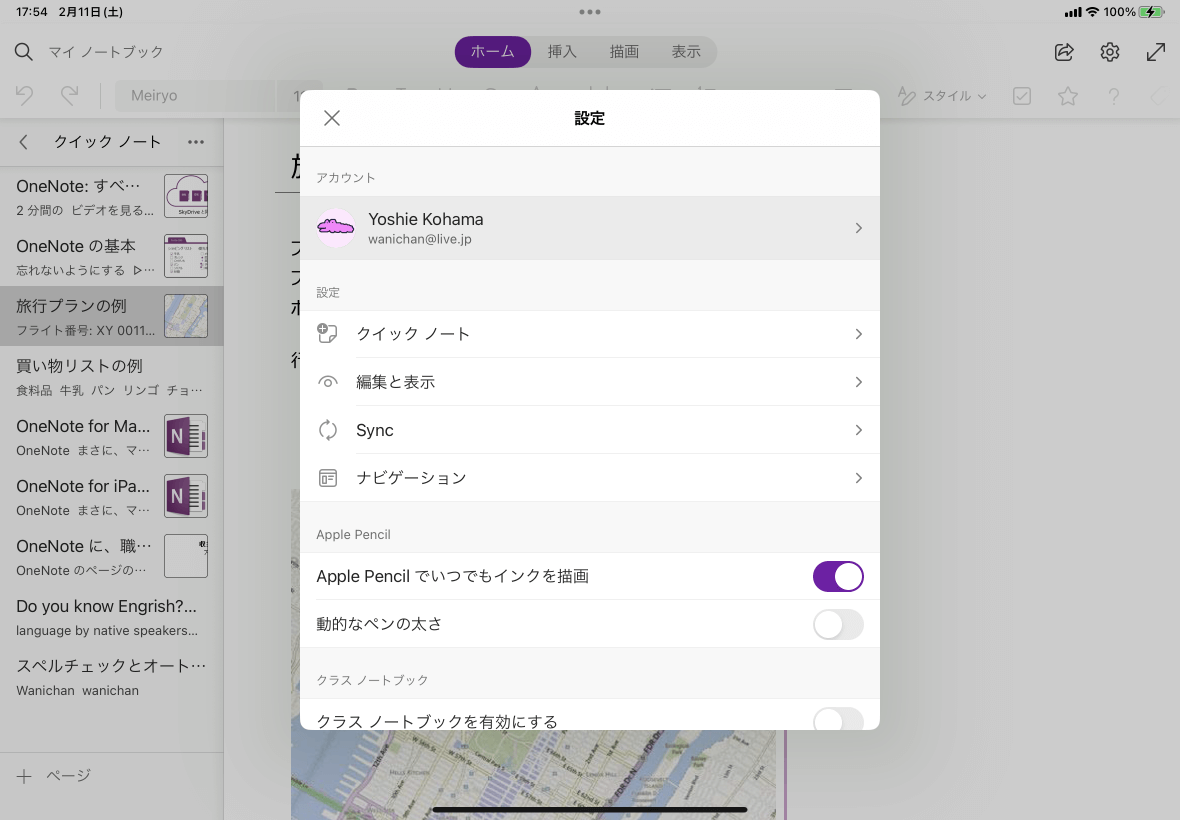Click the redo arrow icon
This screenshot has width=1180, height=820.
point(69,96)
